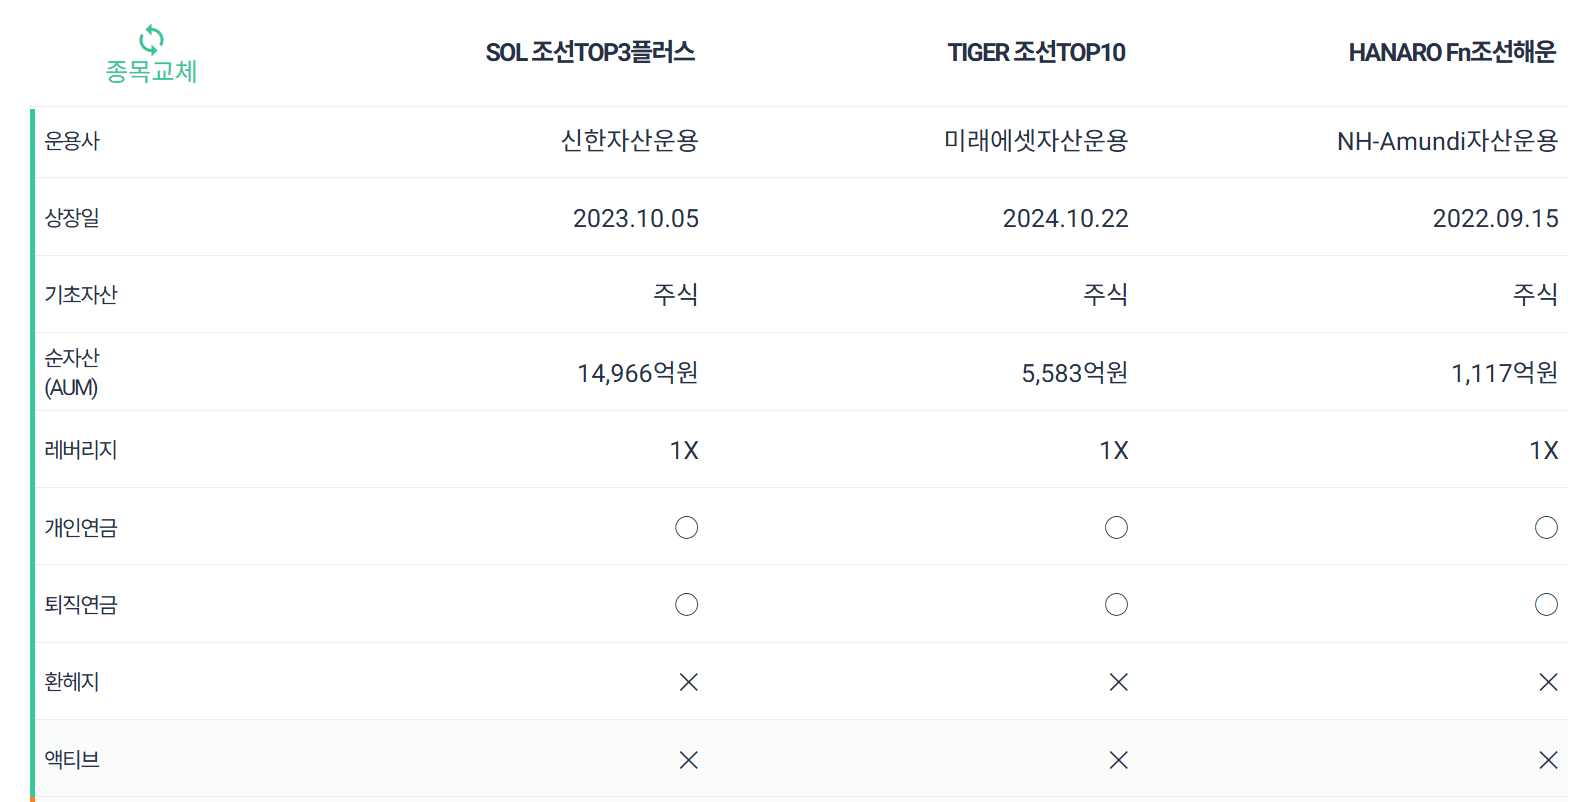The width and height of the screenshot is (1592, 802).
Task: Click the 신한자산운용 manager name
Action: [x=629, y=141]
